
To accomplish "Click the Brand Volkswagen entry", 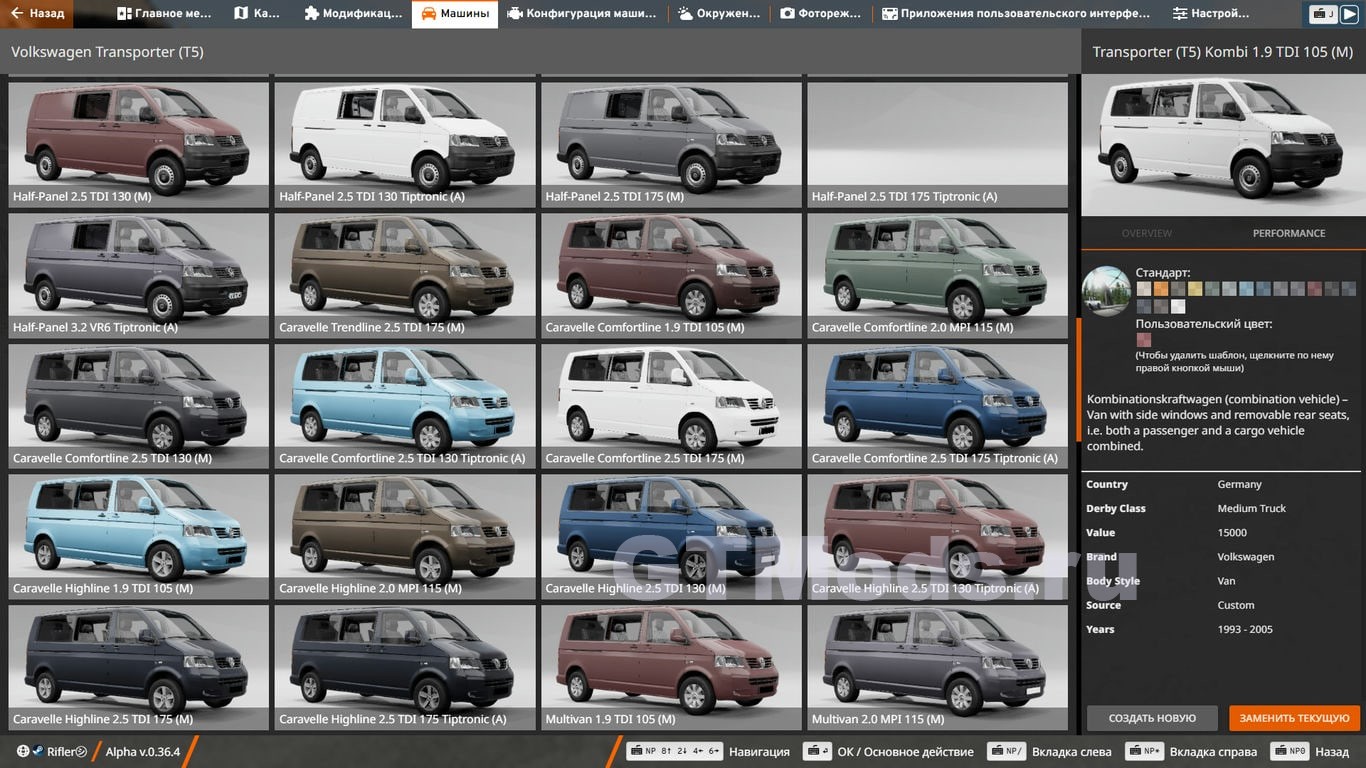I will 1223,557.
